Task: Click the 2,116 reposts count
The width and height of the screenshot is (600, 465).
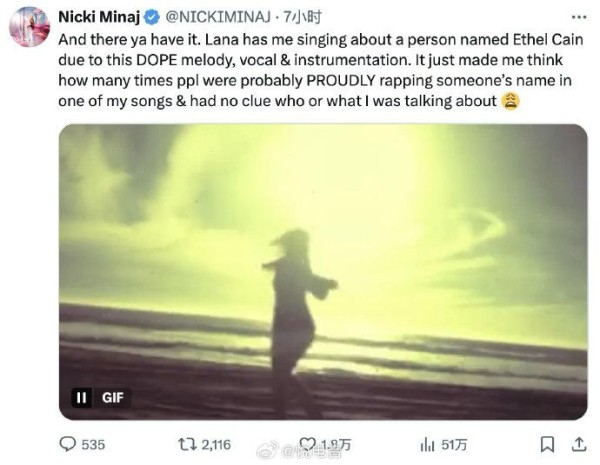Action: click(216, 444)
